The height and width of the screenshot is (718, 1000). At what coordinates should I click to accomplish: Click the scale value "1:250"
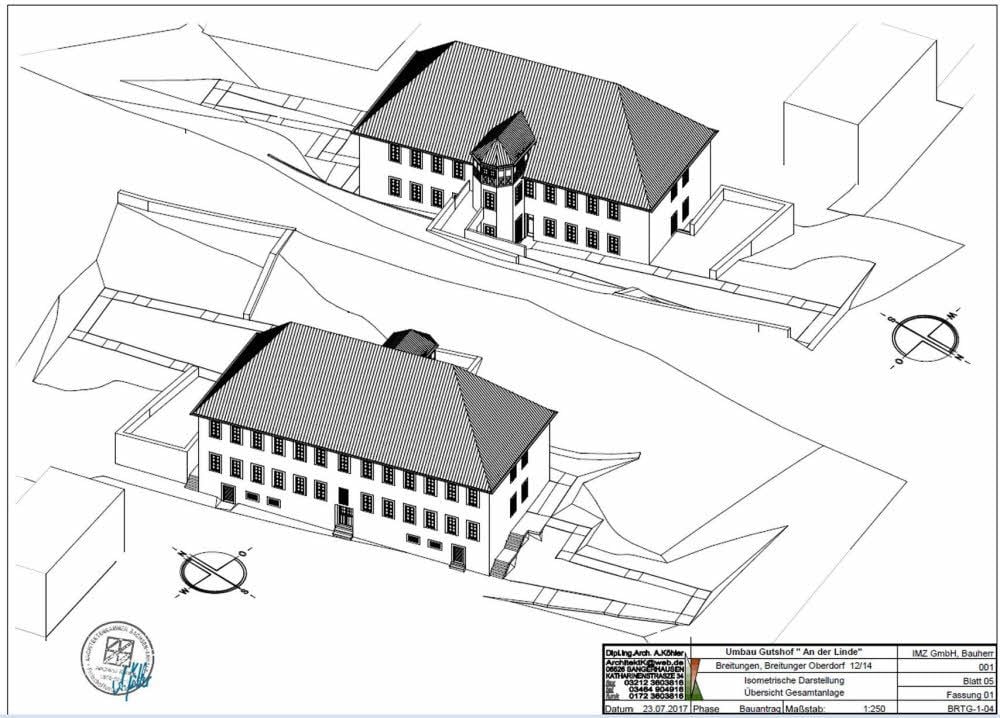coord(876,708)
